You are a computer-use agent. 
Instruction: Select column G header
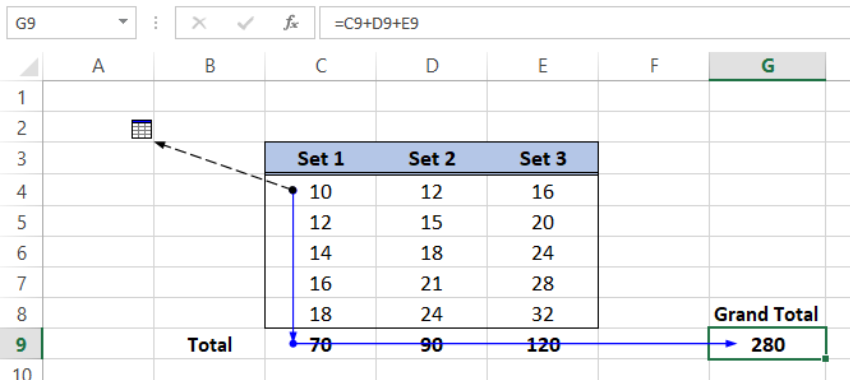coord(767,66)
